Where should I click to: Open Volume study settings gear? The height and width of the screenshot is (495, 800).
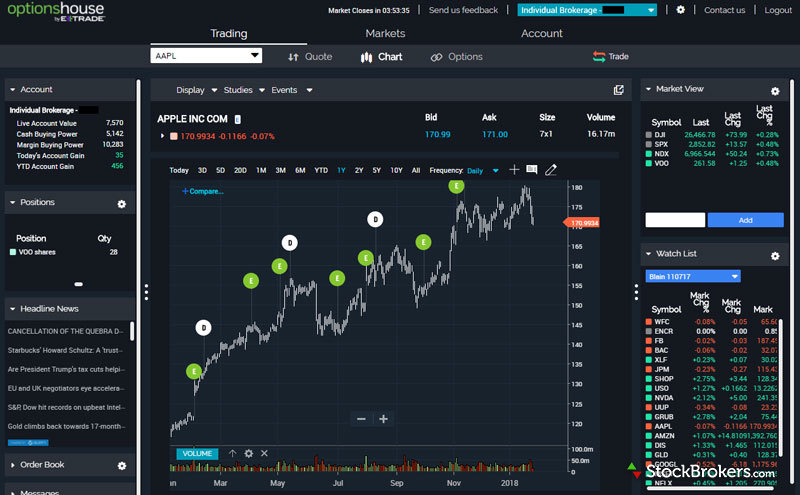(248, 453)
